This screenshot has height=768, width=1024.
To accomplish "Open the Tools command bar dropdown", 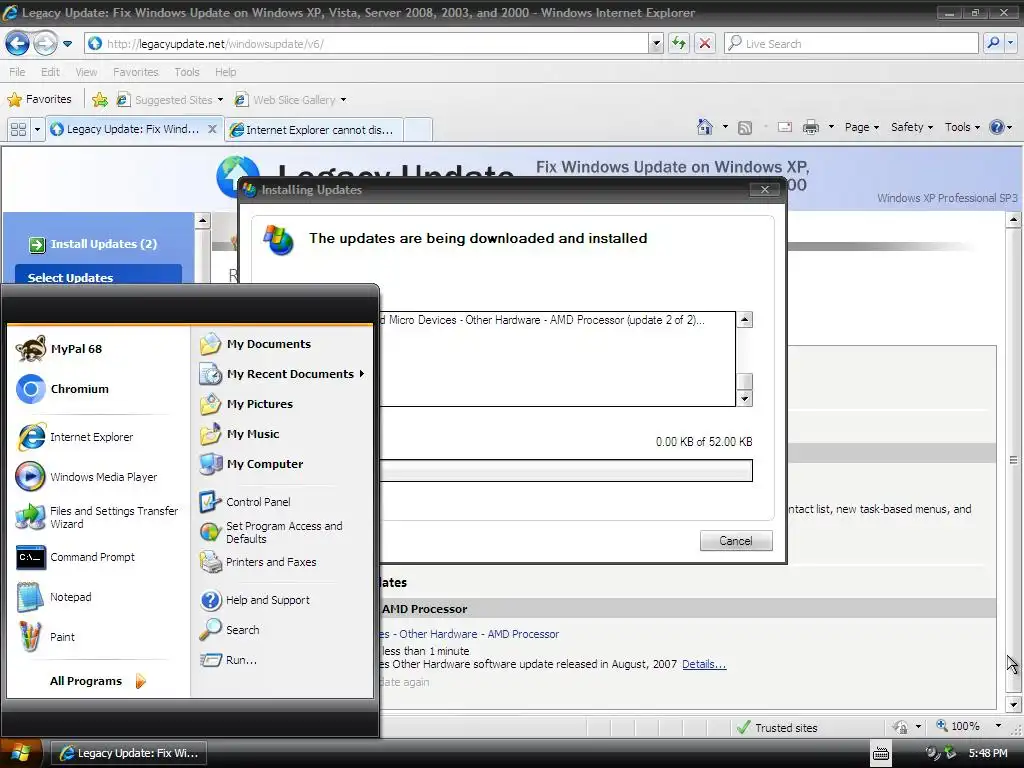I will coord(963,127).
